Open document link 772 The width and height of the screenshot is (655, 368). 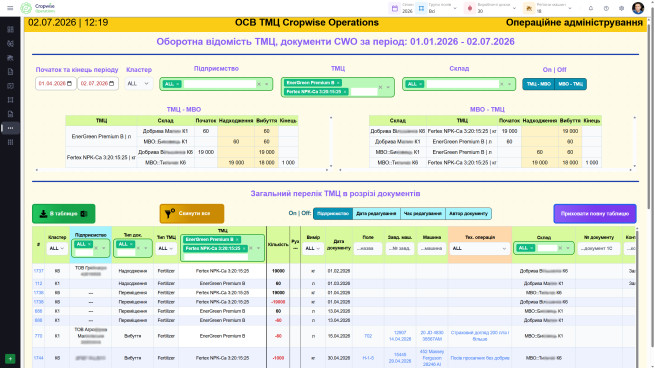[38, 336]
